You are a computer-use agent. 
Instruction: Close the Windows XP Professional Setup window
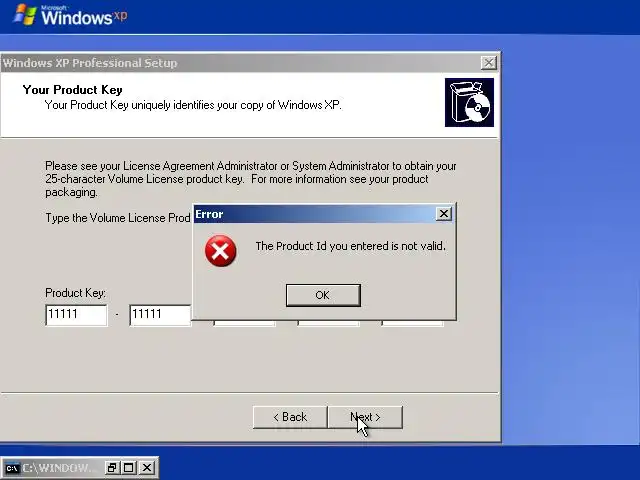[489, 63]
